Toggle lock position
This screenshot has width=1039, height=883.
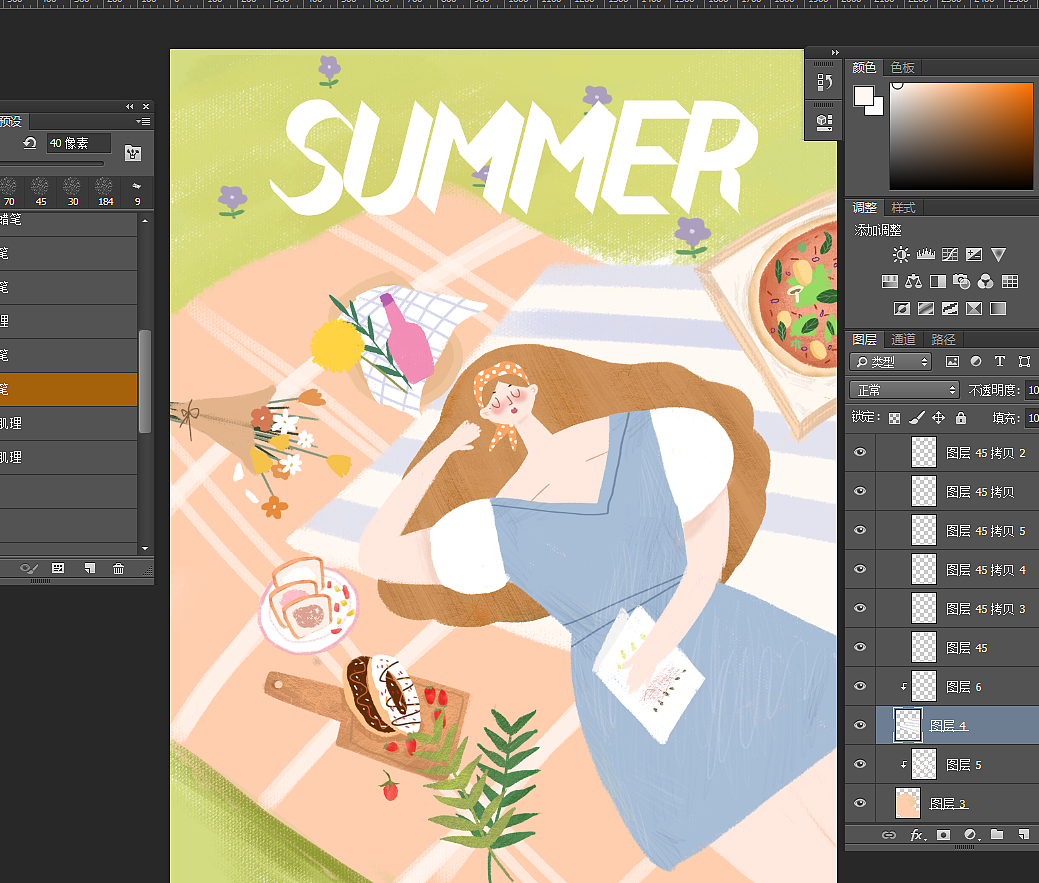pos(938,417)
